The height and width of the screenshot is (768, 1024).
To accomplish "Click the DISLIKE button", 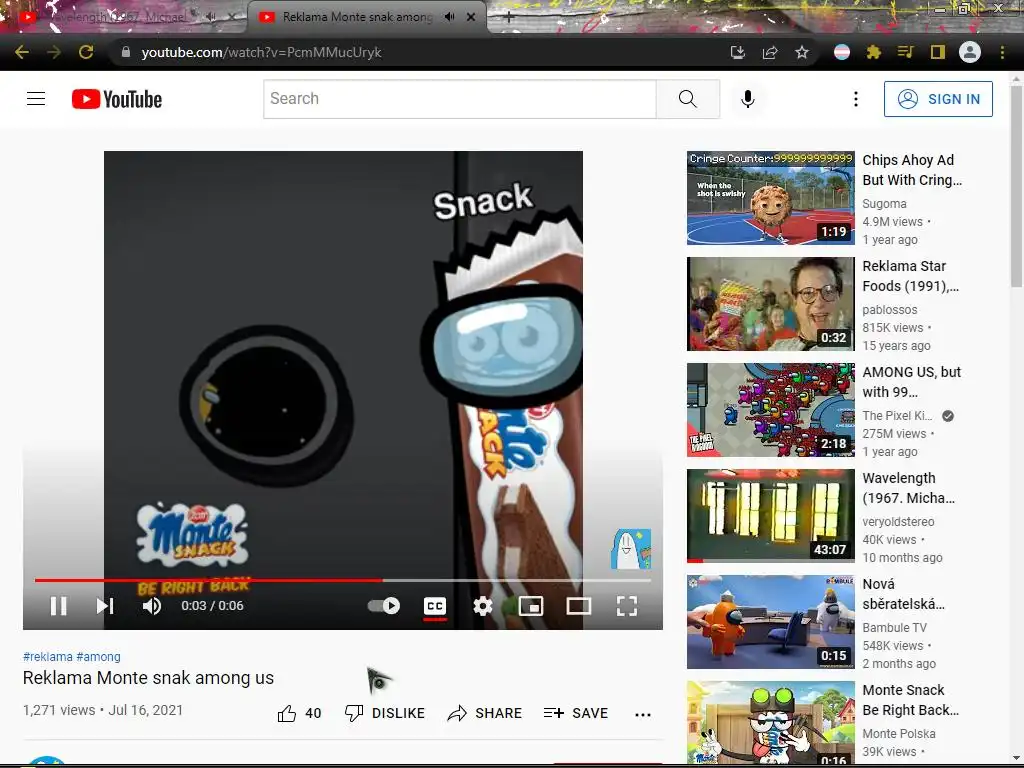I will [385, 713].
